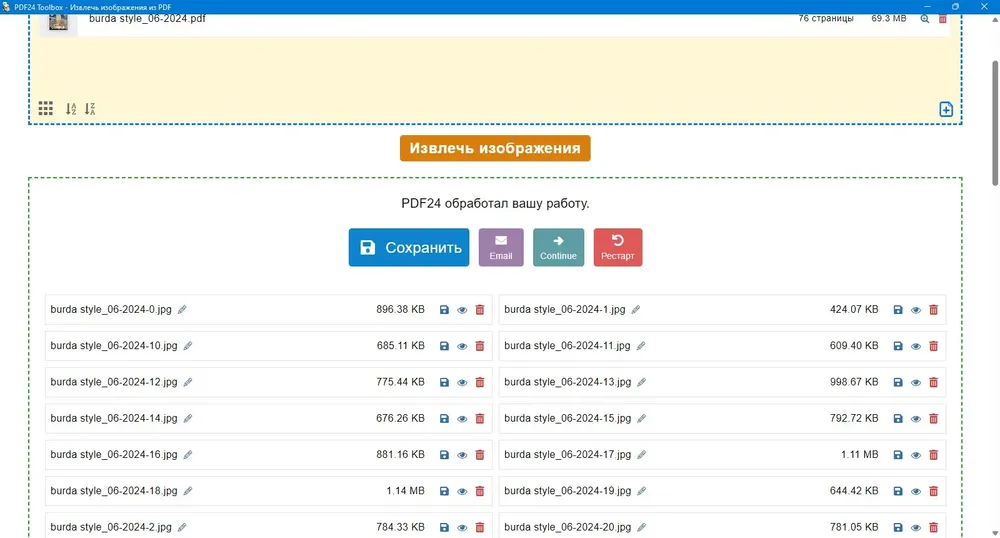
Task: Save burda style_06-2024-17.jpg file
Action: (x=898, y=455)
